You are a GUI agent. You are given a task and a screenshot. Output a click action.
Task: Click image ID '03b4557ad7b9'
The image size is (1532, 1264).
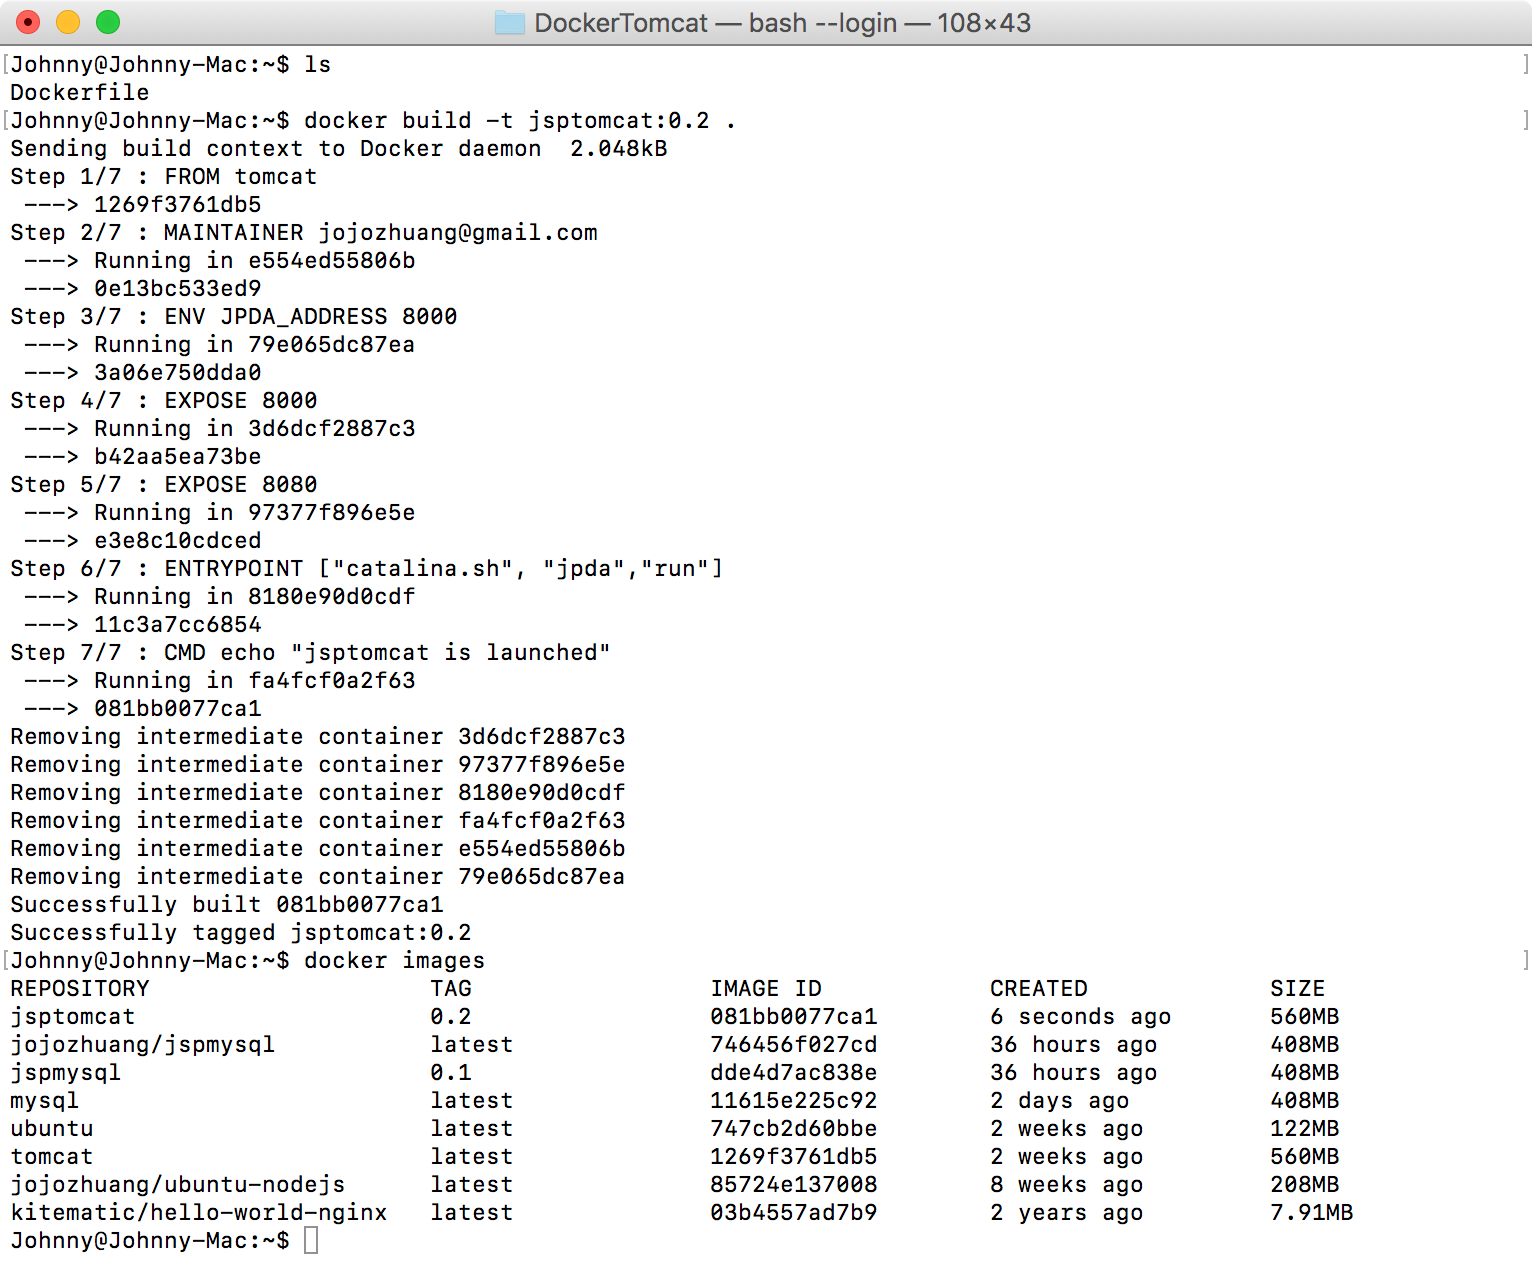point(794,1212)
